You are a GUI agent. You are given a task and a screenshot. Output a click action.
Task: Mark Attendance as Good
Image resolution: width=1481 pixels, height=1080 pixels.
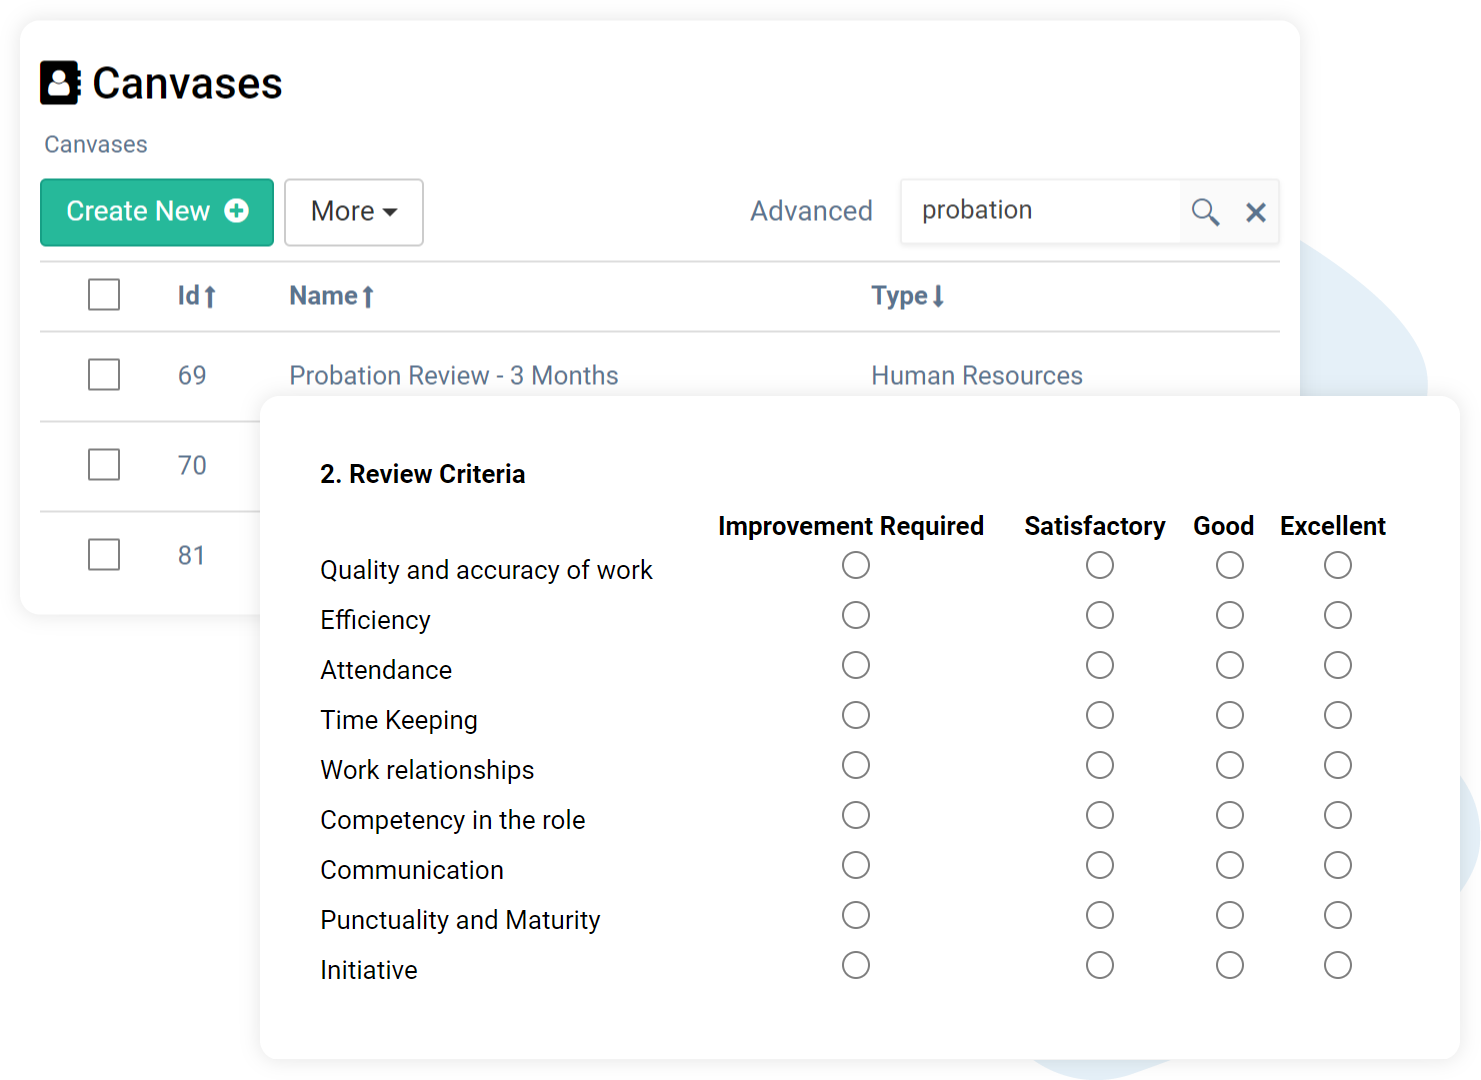pos(1229,665)
